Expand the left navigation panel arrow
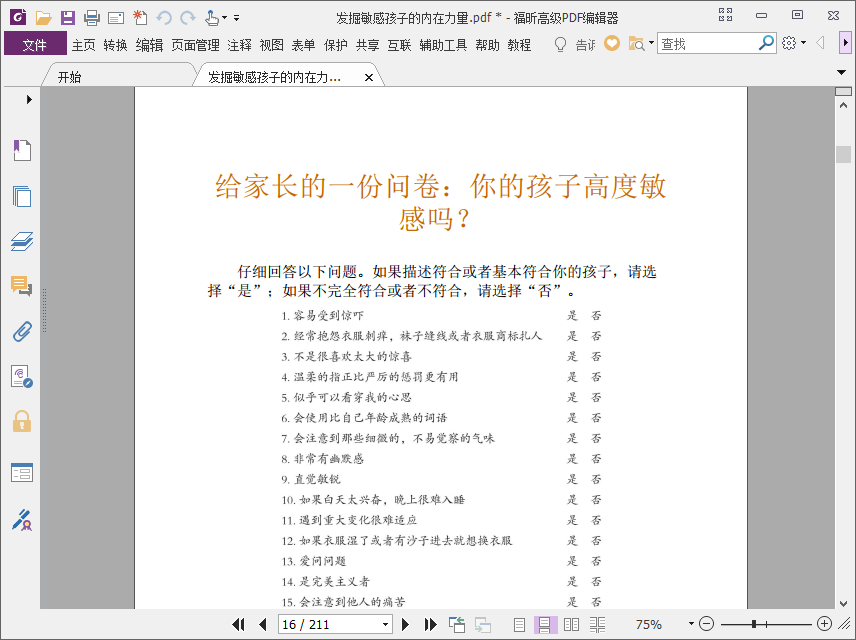This screenshot has height=640, width=856. 29,99
